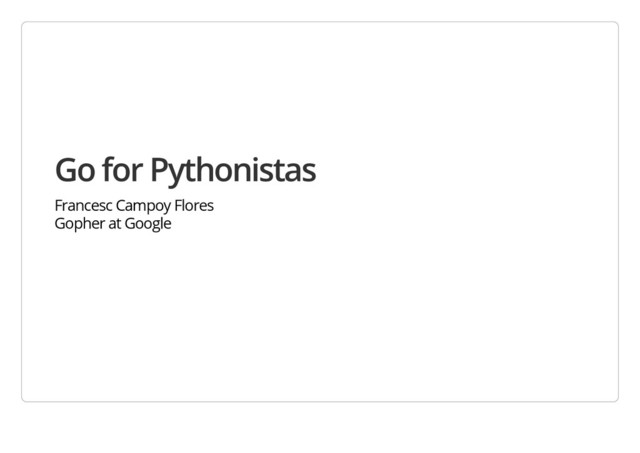Viewport: 640px width, 453px height.
Task: Click the surname "Campoy" in the author line
Action: click(143, 206)
